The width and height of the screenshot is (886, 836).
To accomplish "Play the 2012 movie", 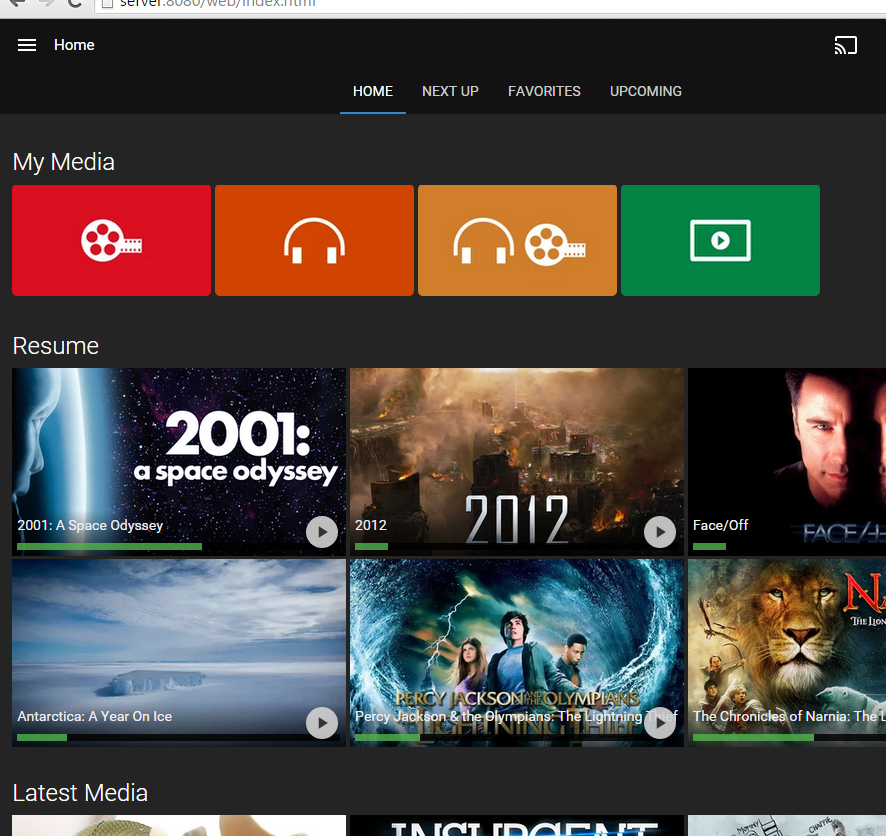I will (660, 532).
